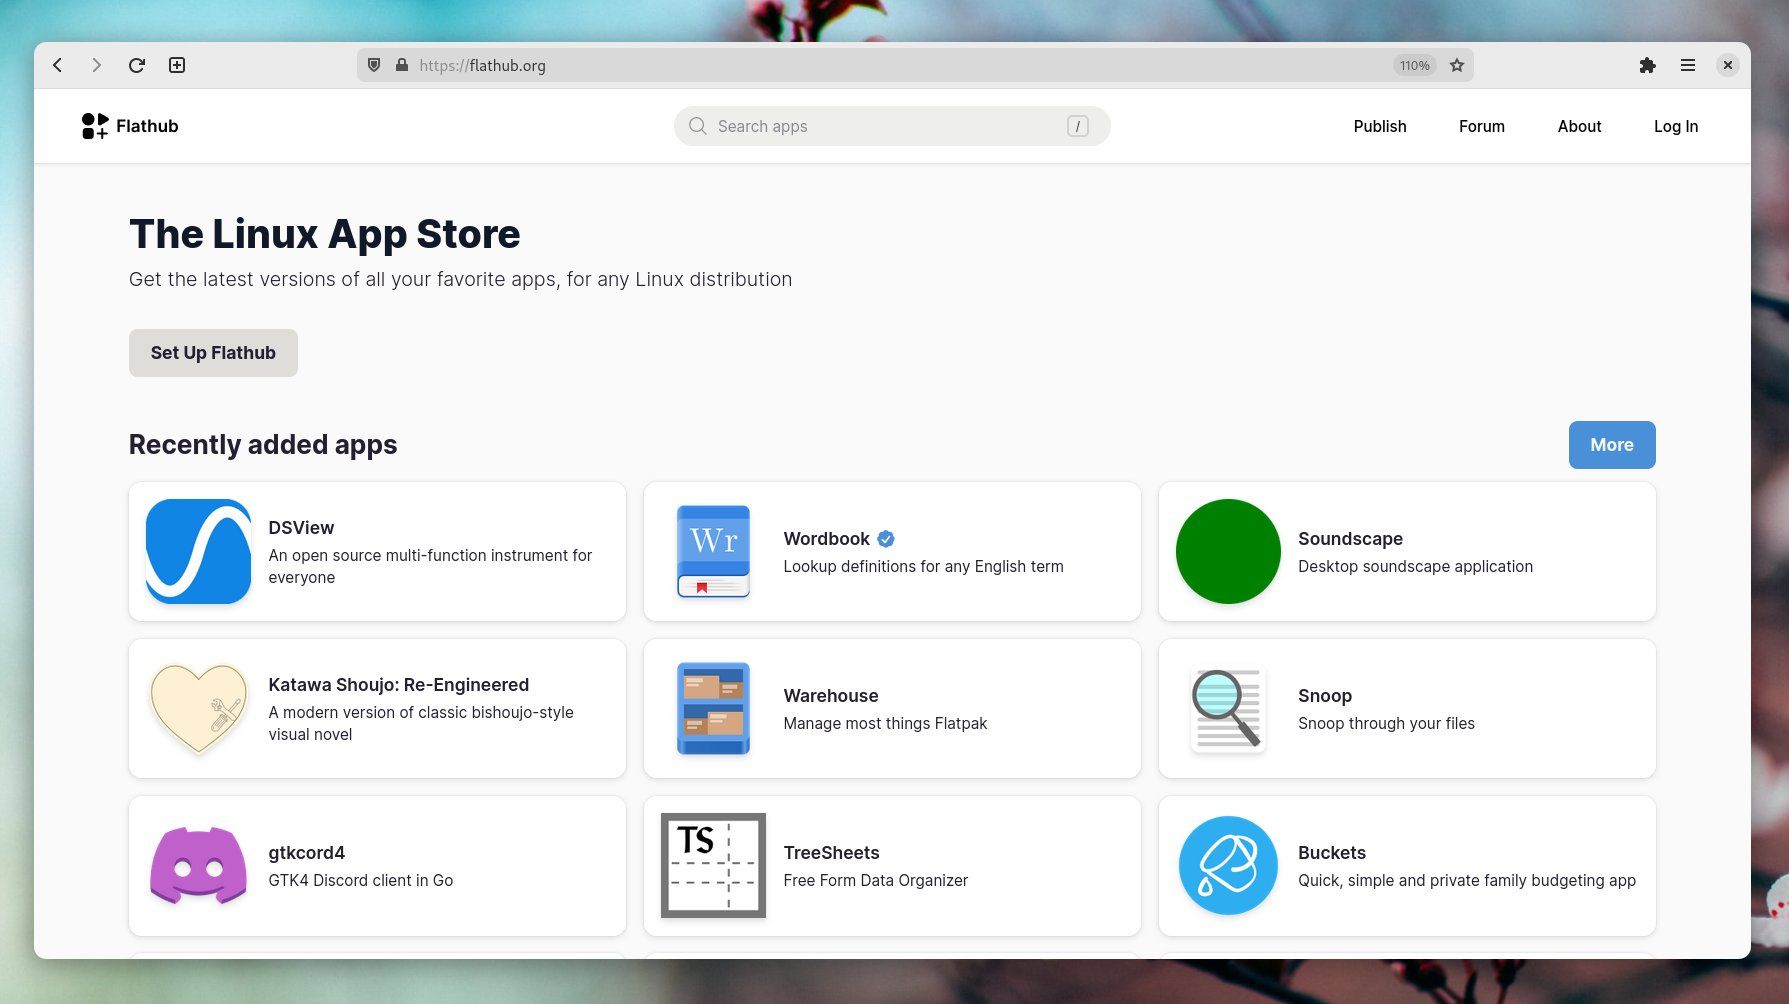Click More to see recently added apps
The height and width of the screenshot is (1004, 1789).
(x=1611, y=444)
